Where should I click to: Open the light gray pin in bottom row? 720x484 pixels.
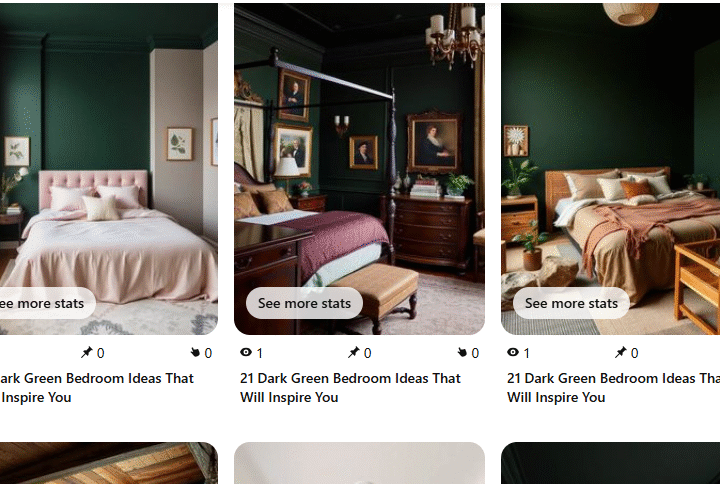pyautogui.click(x=360, y=463)
